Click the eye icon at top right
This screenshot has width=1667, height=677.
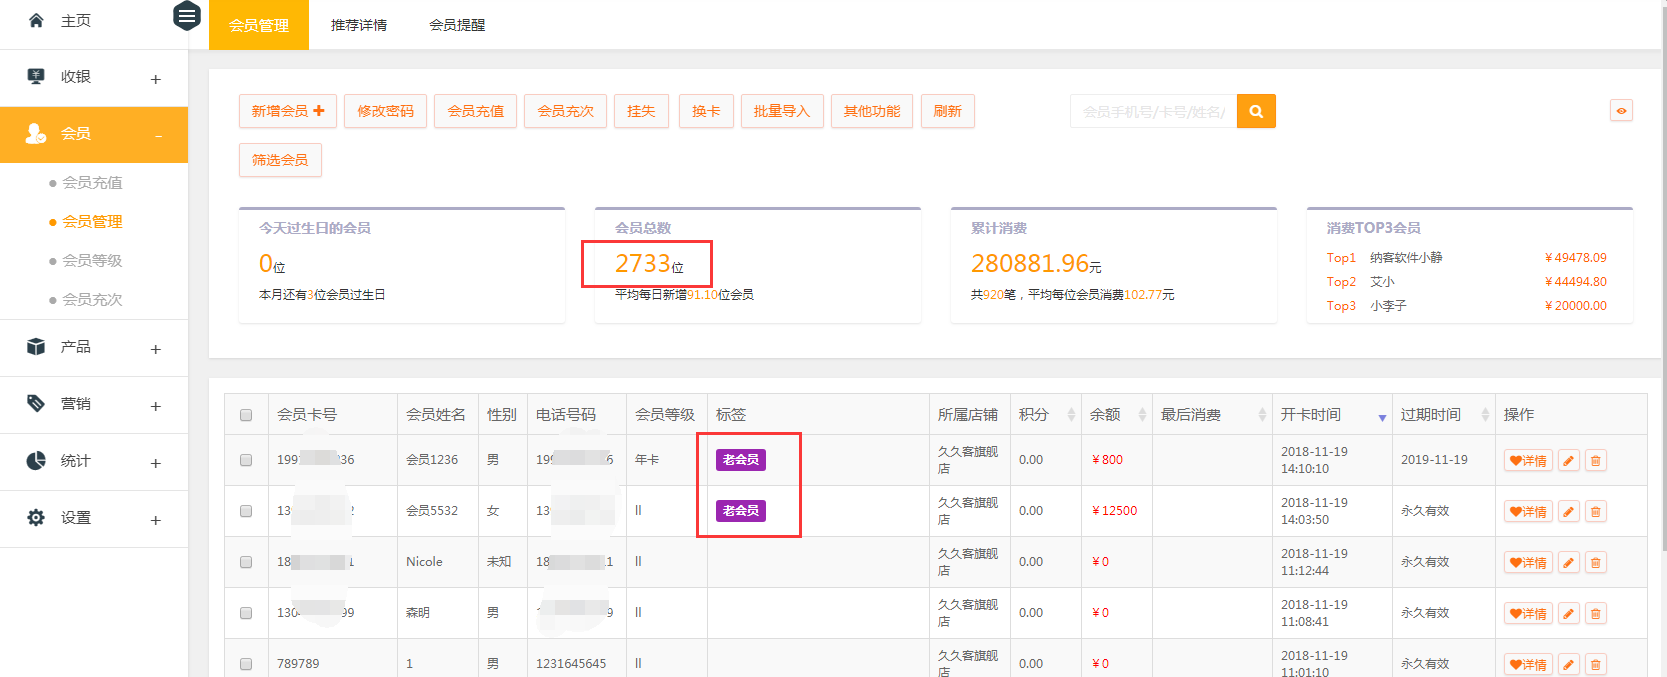[1621, 111]
